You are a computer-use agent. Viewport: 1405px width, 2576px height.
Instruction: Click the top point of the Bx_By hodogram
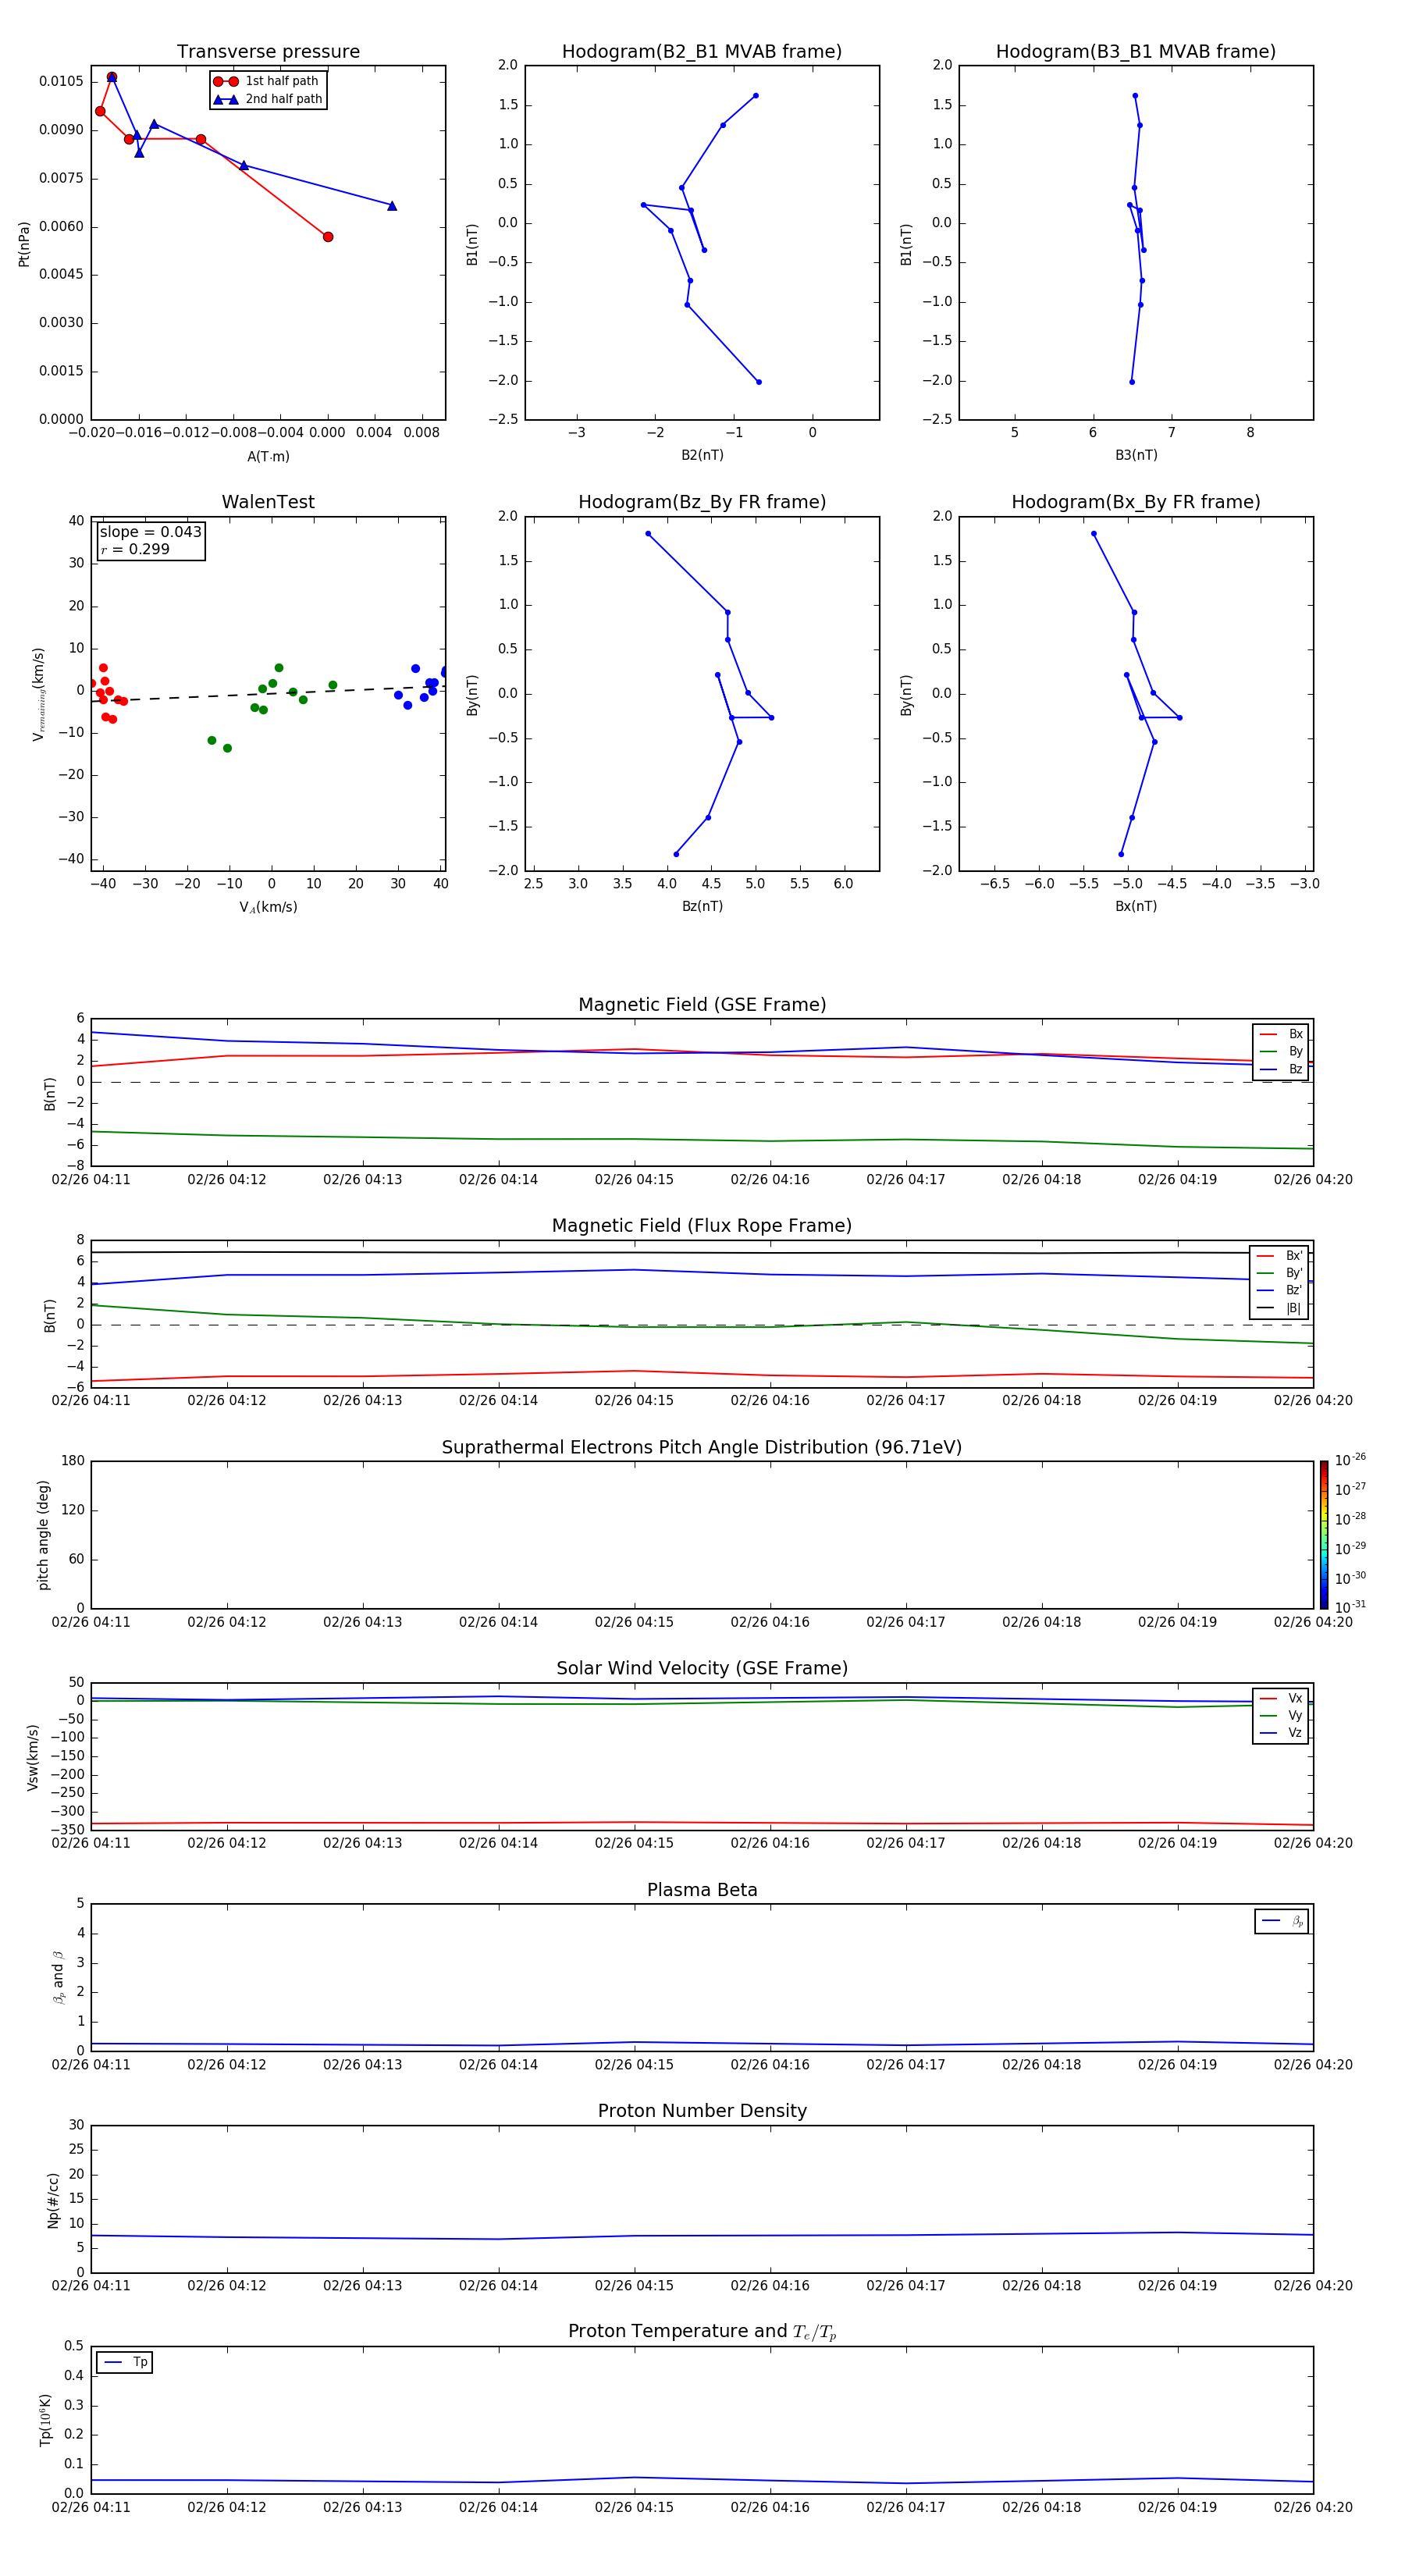[1094, 534]
